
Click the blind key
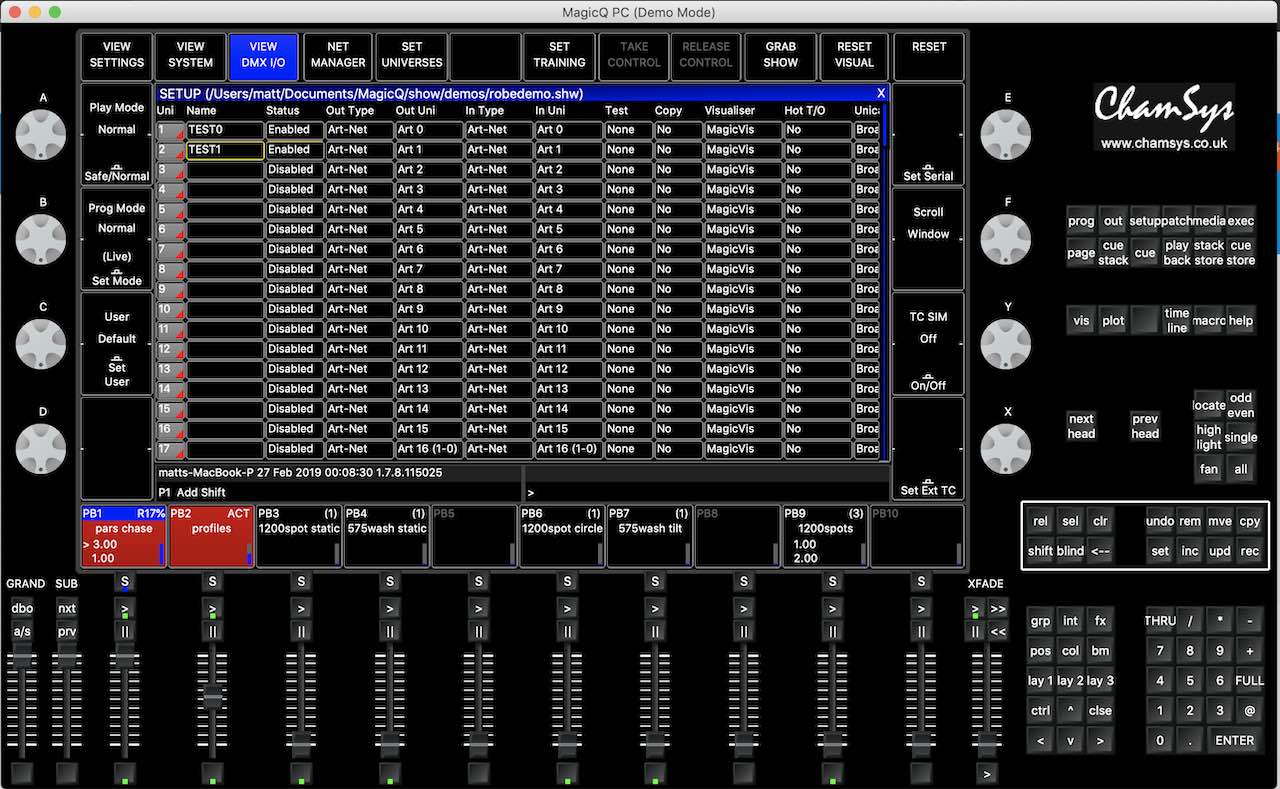tap(1070, 551)
